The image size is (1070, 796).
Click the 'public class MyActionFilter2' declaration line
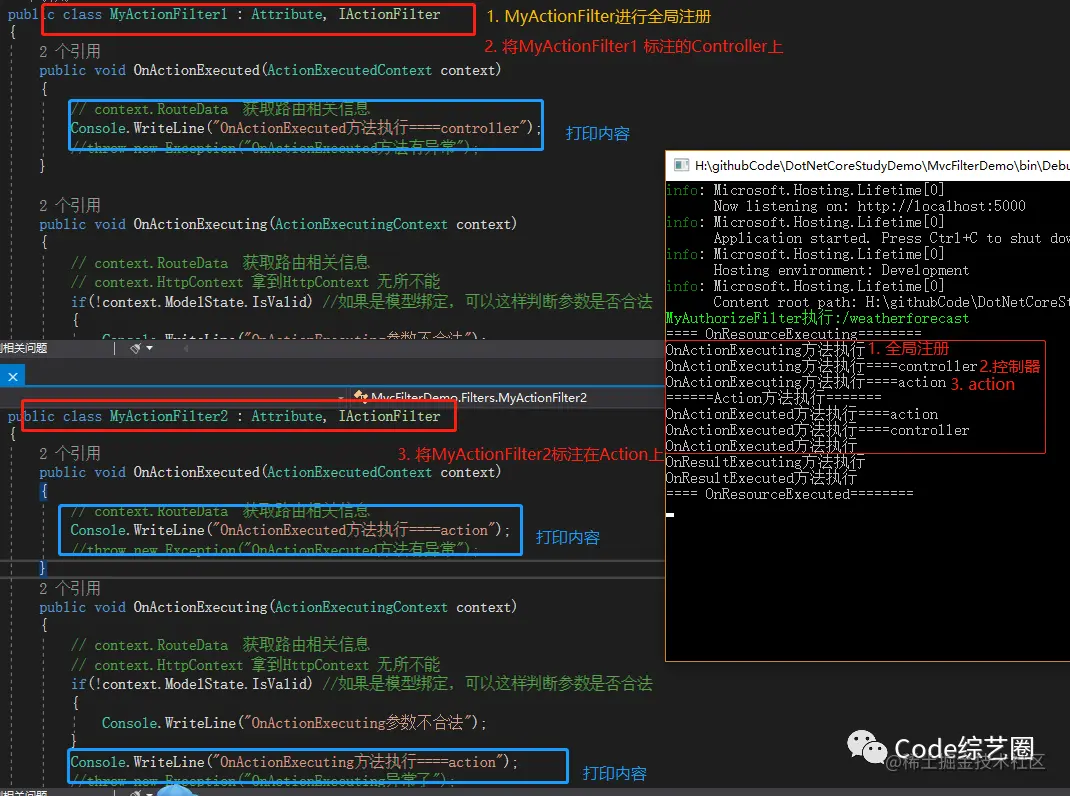point(224,416)
